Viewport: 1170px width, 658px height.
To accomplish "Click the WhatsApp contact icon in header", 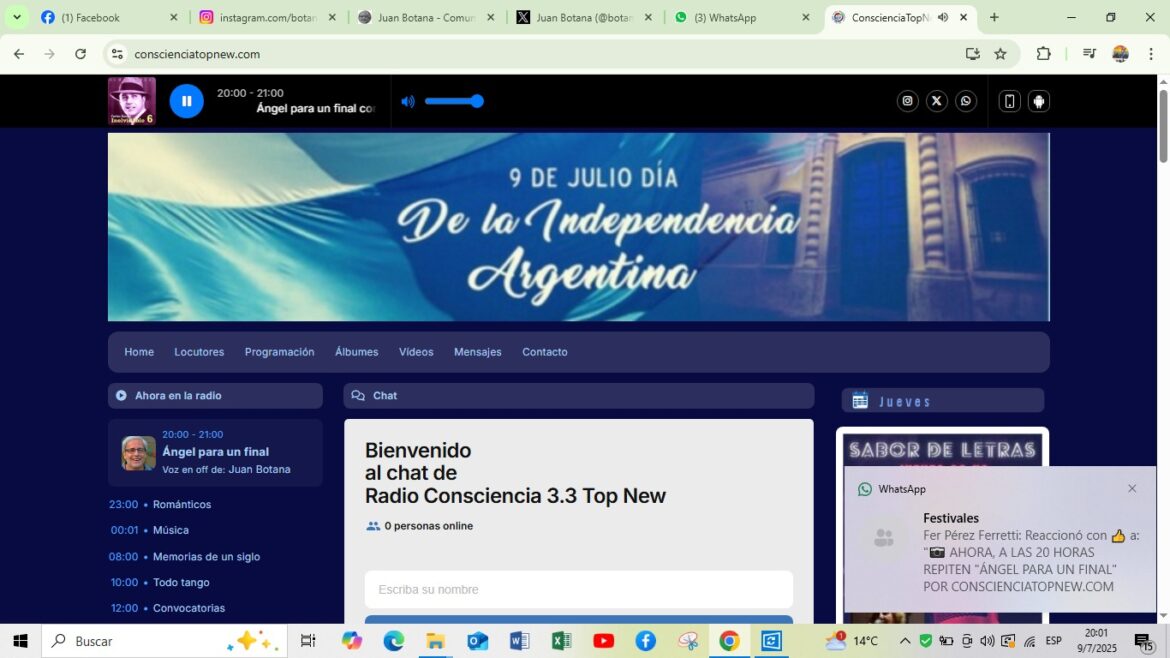I will [965, 101].
